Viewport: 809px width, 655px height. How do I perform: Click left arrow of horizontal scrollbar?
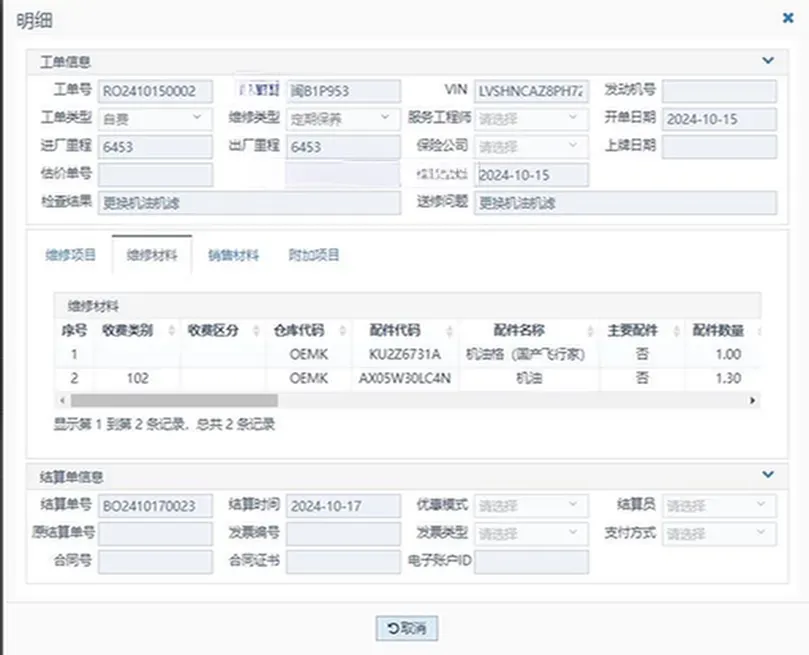(x=59, y=400)
